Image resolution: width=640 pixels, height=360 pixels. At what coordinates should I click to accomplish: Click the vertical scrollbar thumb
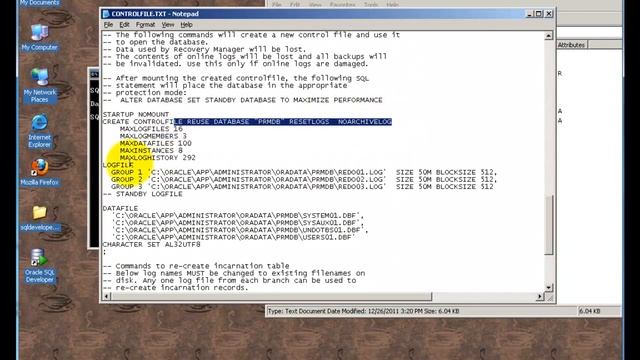point(549,224)
